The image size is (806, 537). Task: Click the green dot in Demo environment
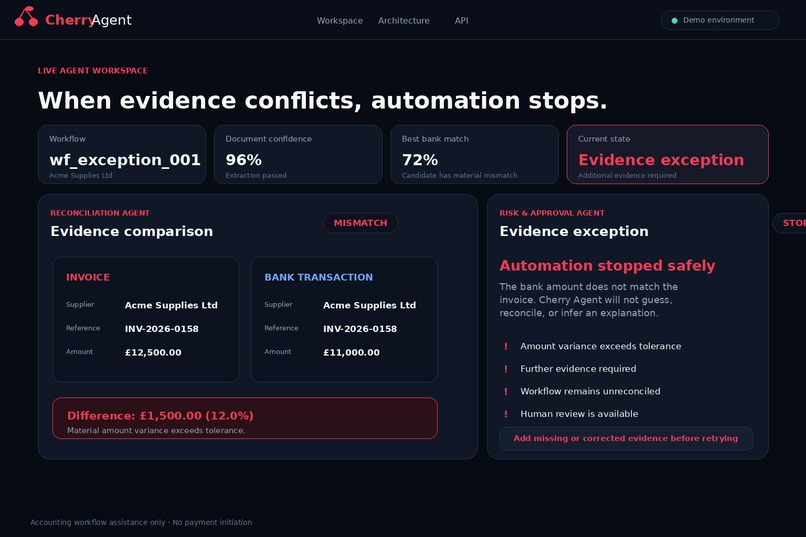pos(674,21)
